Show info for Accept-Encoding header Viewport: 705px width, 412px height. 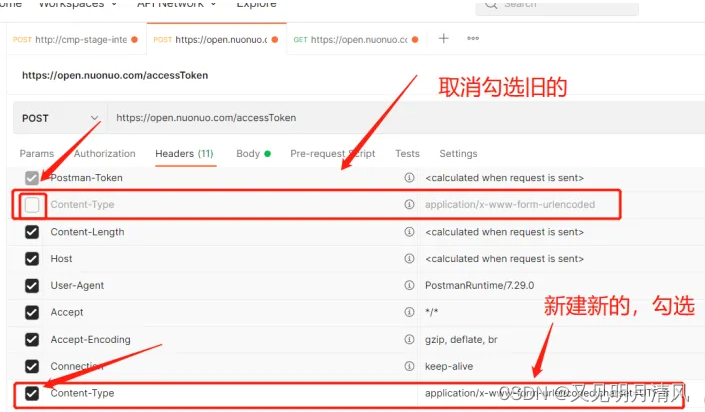pos(409,339)
